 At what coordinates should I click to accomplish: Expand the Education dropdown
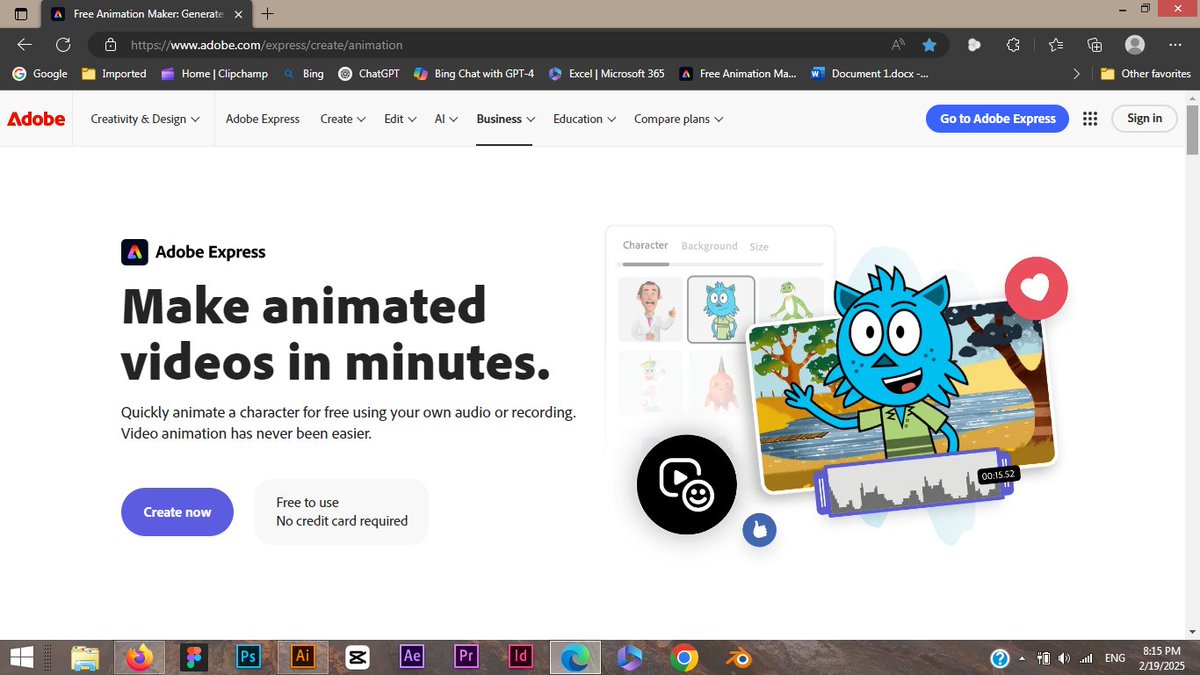pyautogui.click(x=584, y=118)
